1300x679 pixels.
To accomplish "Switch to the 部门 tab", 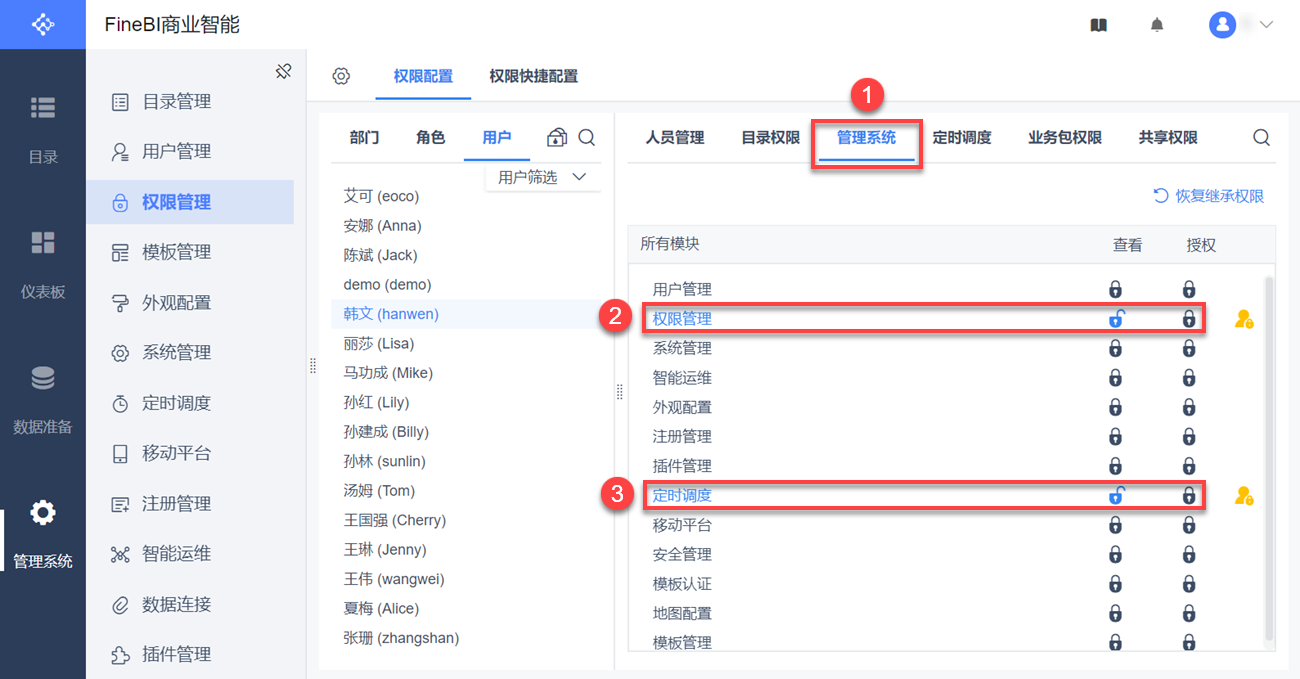I will coord(364,138).
